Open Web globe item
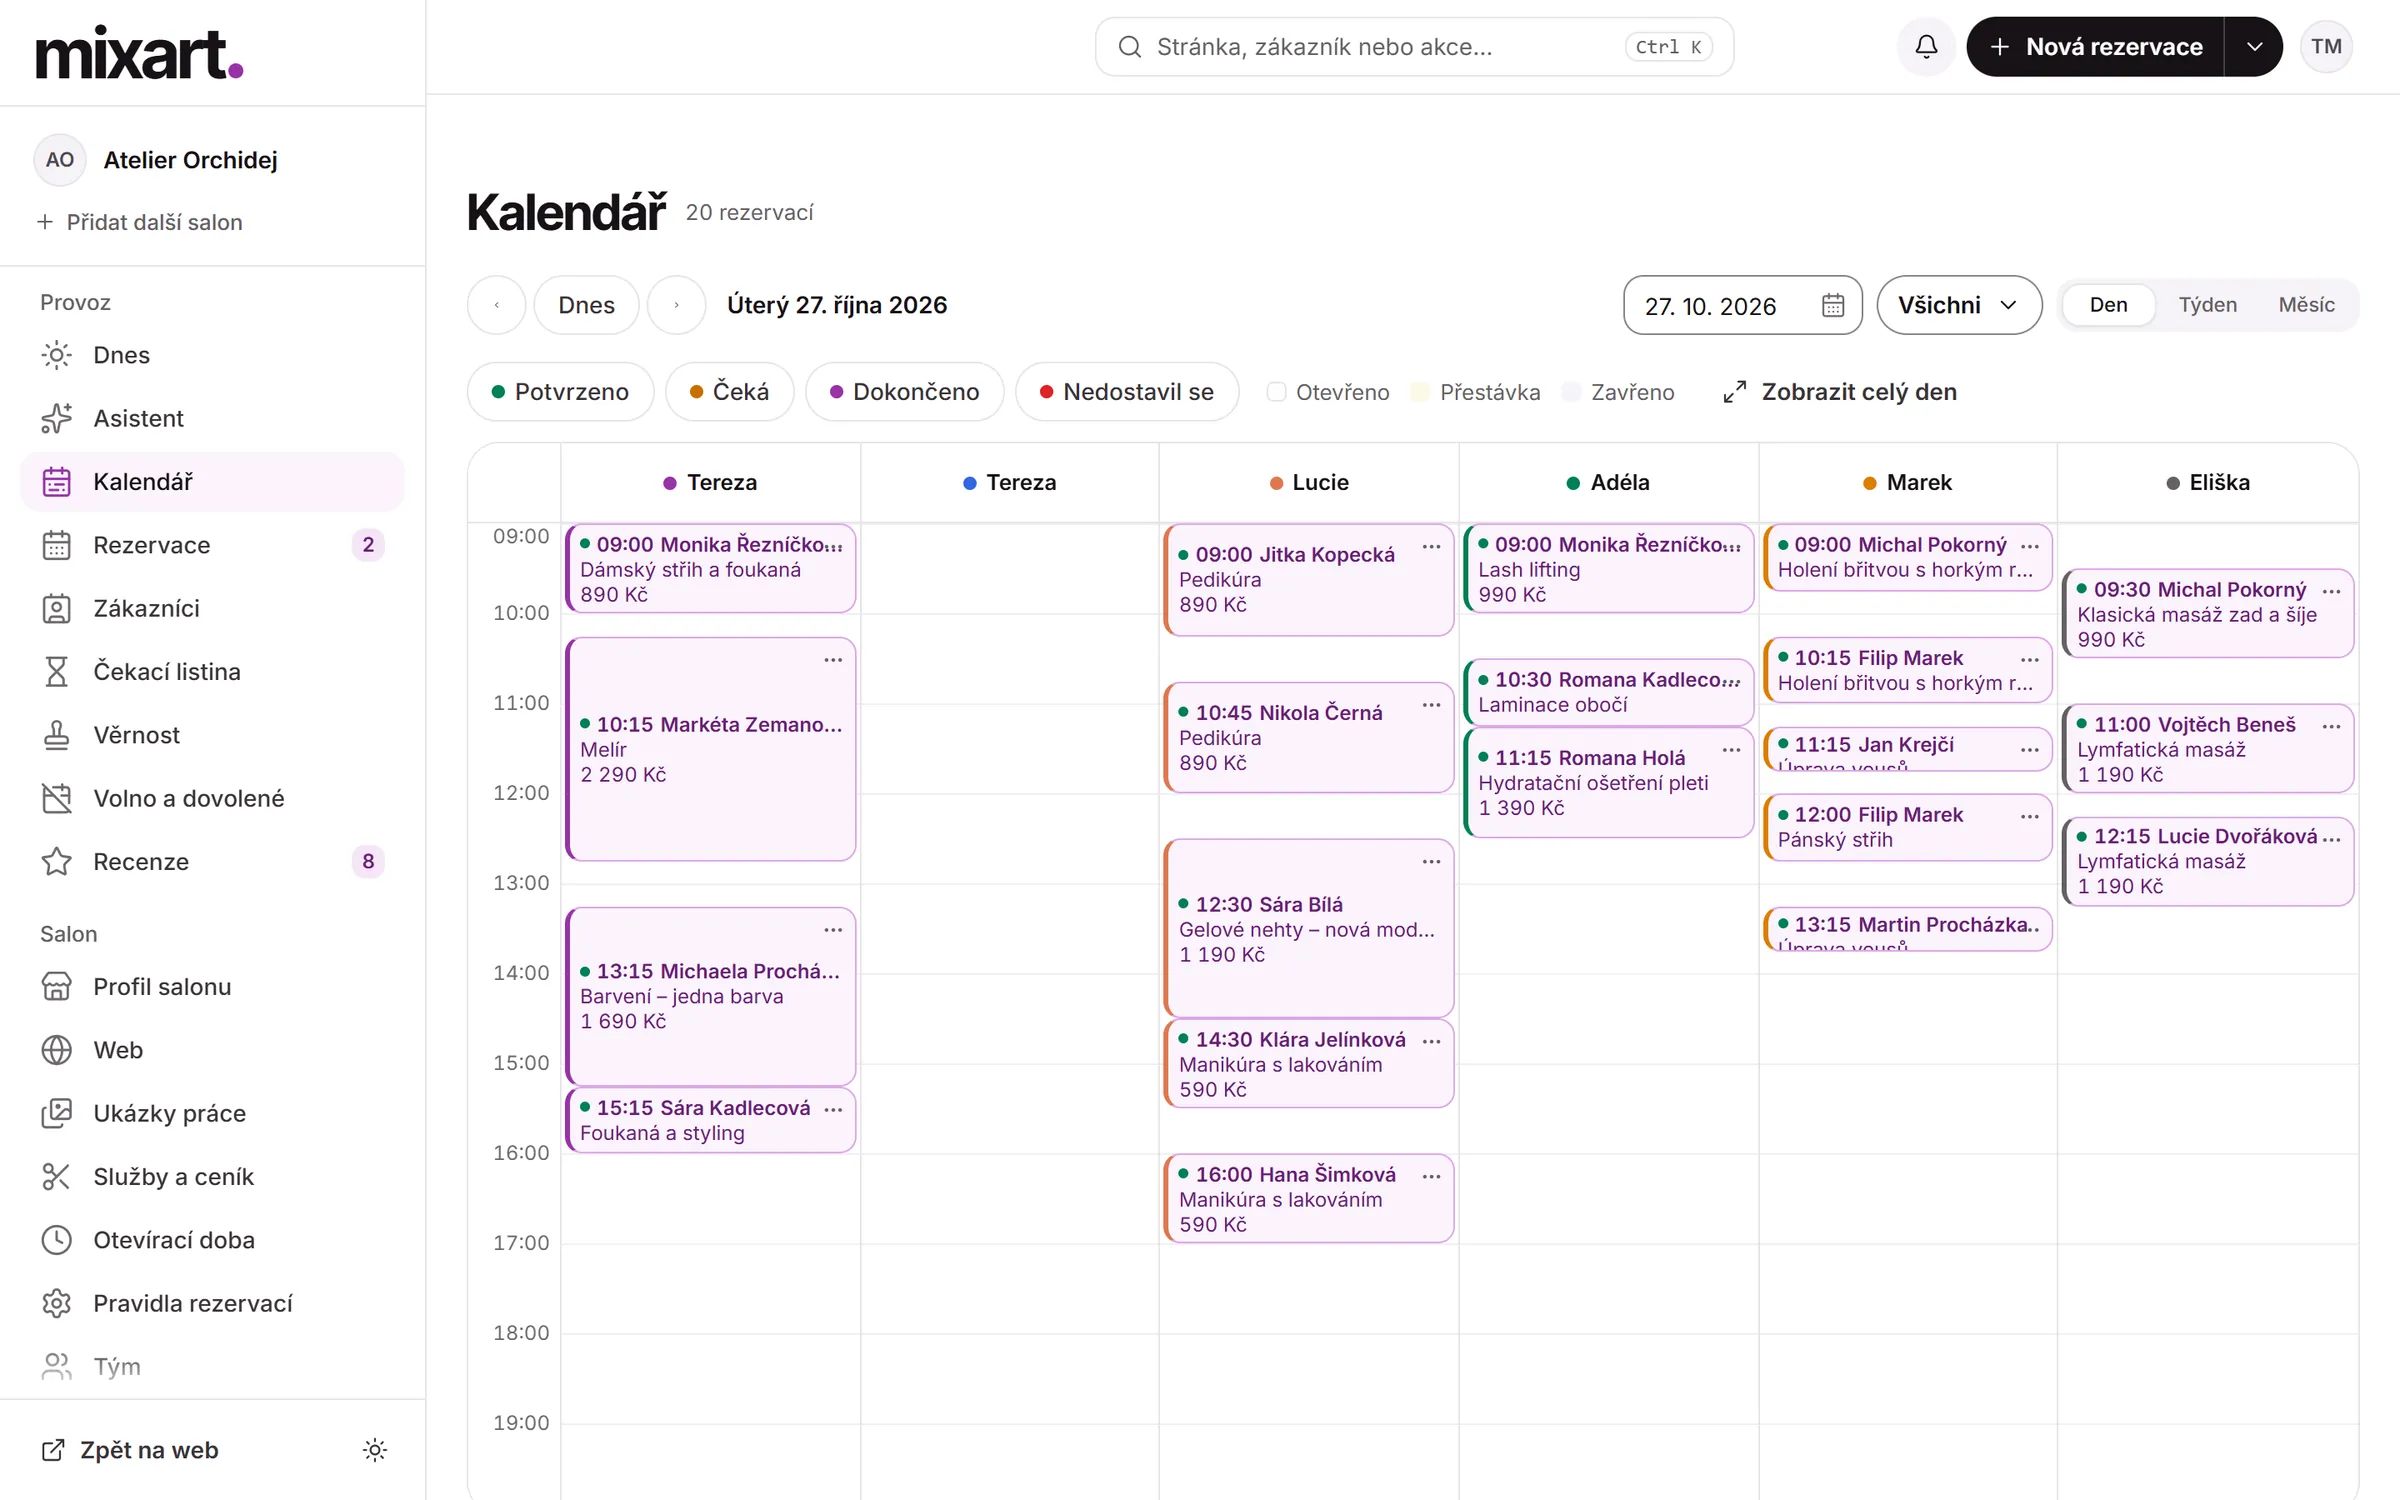 pyautogui.click(x=212, y=1050)
